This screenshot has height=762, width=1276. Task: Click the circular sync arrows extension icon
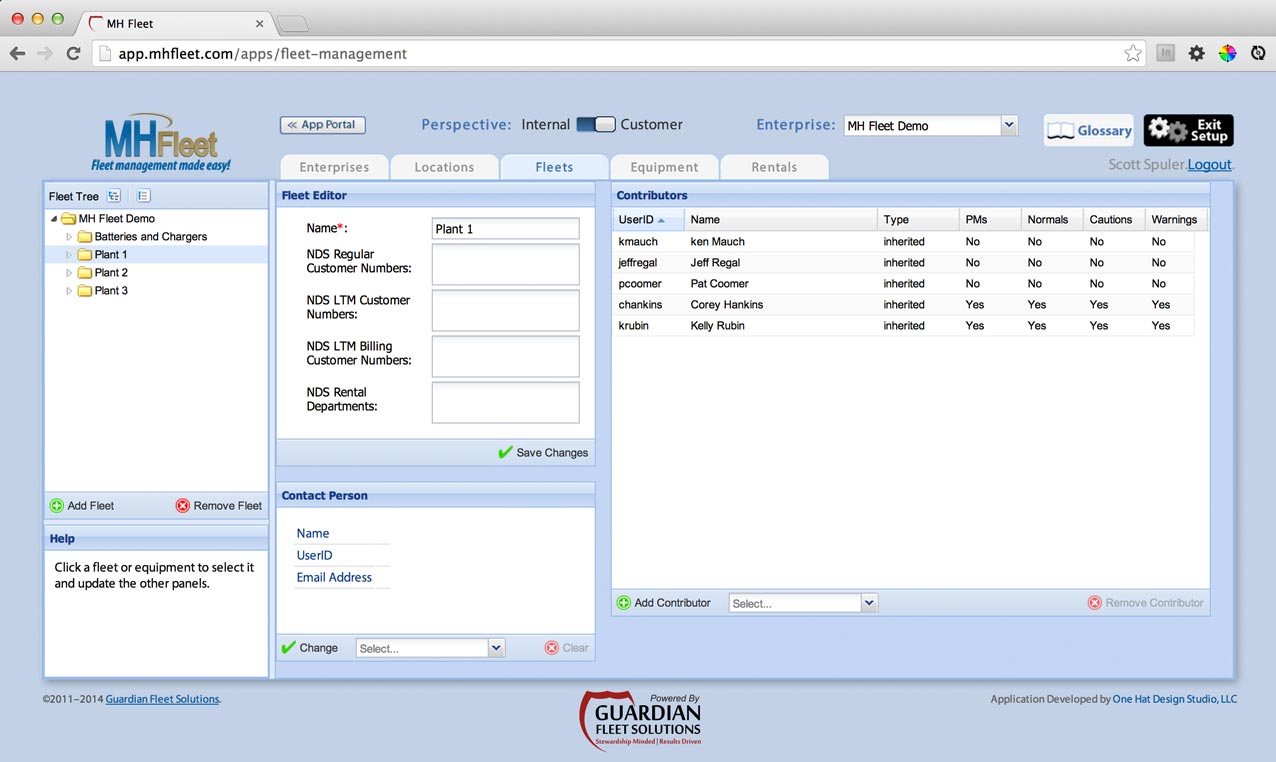click(1258, 54)
